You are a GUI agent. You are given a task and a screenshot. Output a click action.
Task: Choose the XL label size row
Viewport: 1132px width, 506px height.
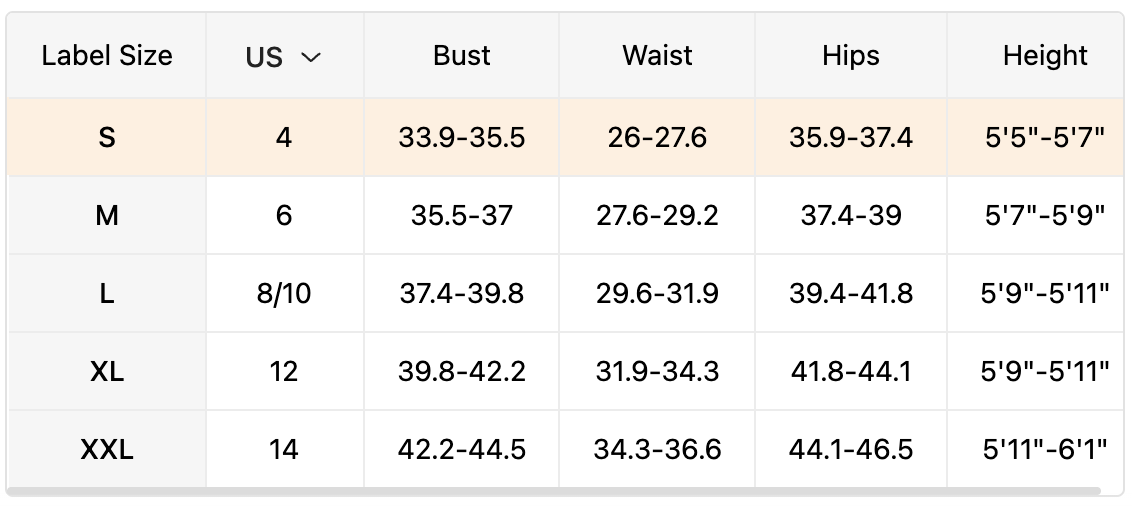(107, 371)
